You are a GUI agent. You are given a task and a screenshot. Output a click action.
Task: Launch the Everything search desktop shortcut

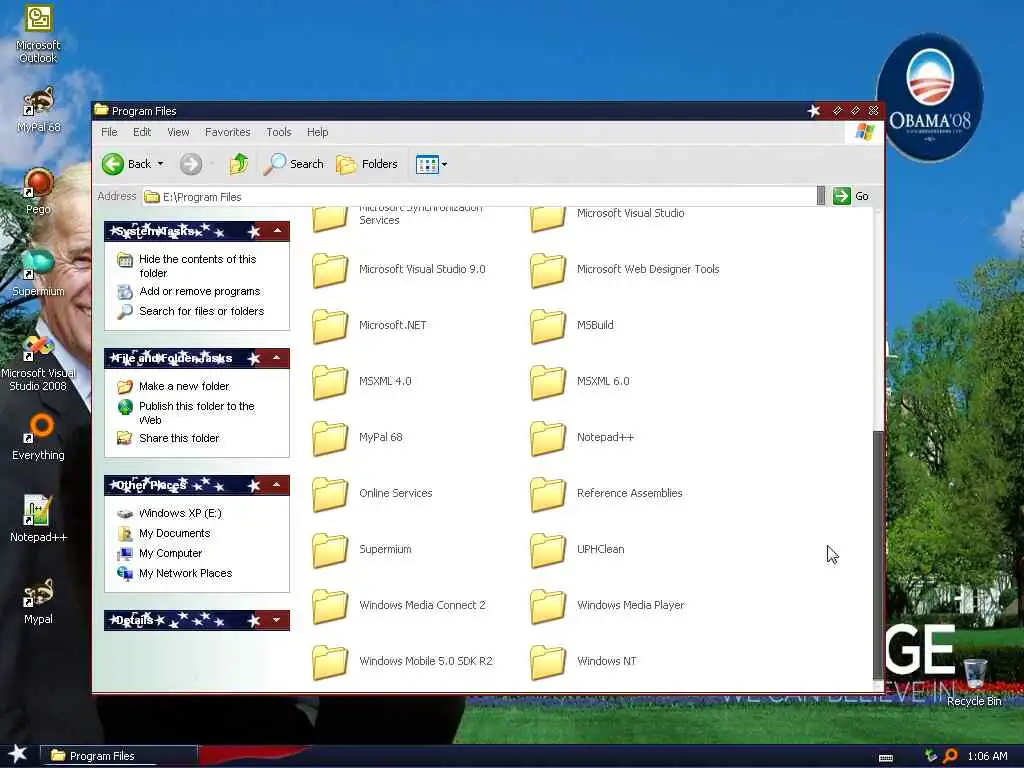[38, 437]
